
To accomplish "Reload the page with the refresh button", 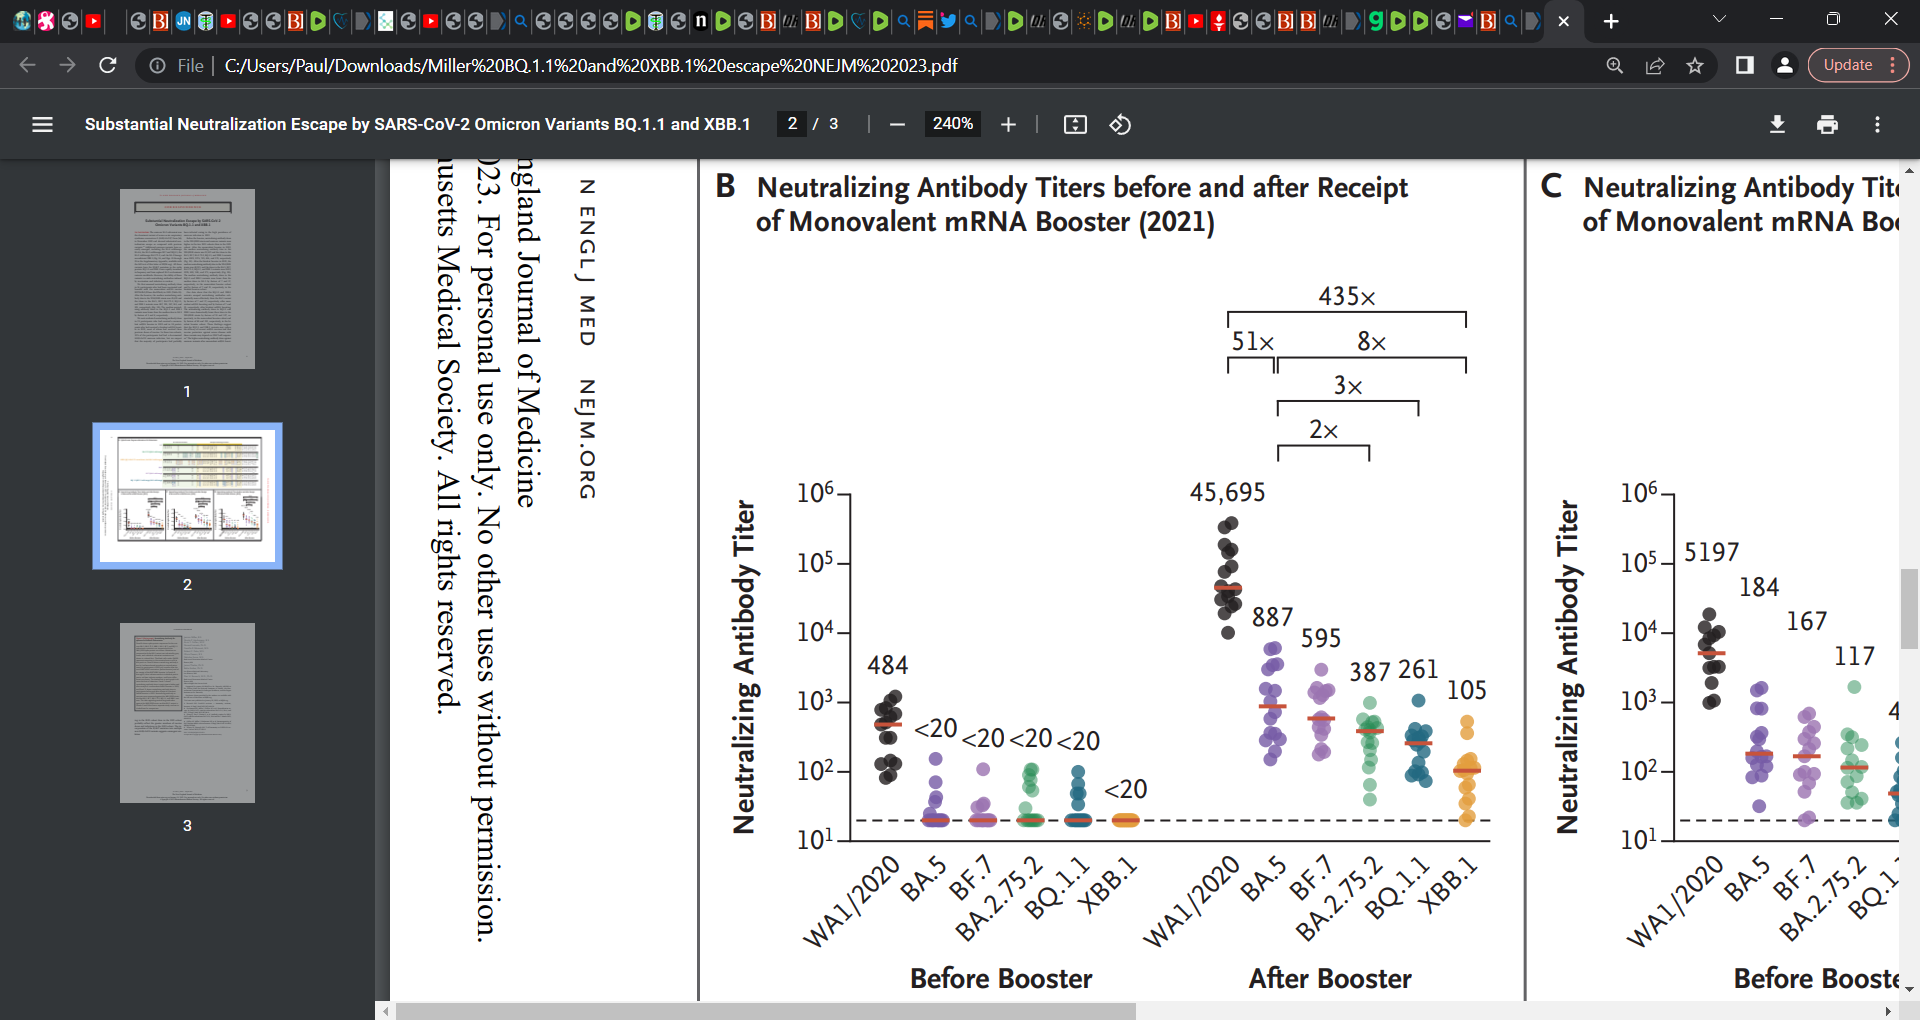I will 108,65.
